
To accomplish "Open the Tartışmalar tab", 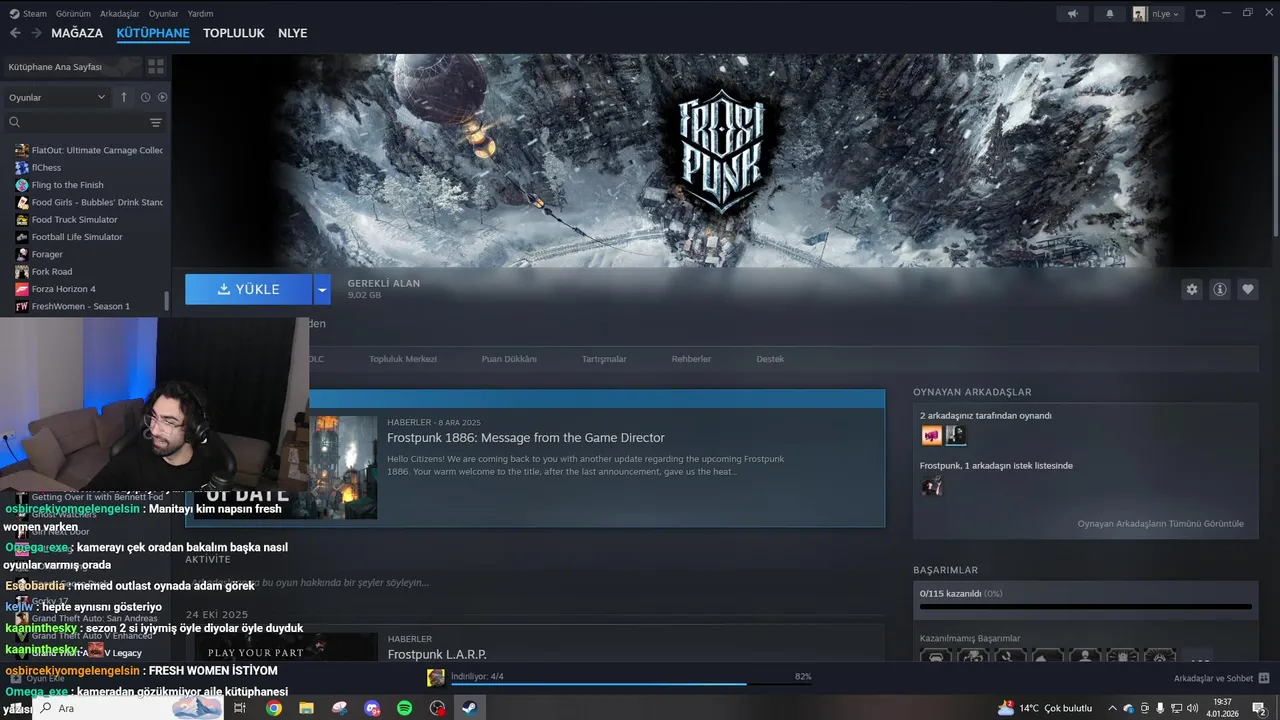I will click(604, 359).
